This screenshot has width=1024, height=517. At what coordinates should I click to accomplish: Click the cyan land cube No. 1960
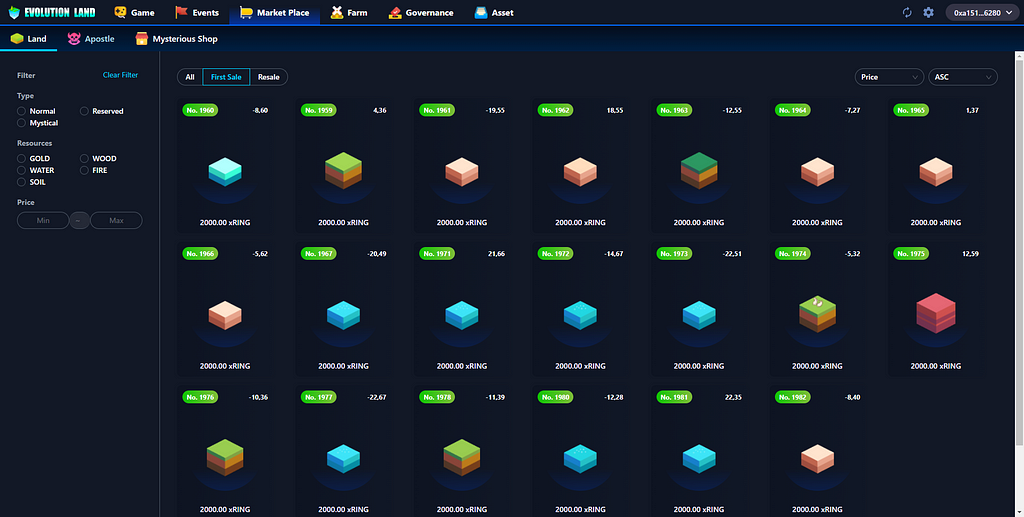coord(225,172)
